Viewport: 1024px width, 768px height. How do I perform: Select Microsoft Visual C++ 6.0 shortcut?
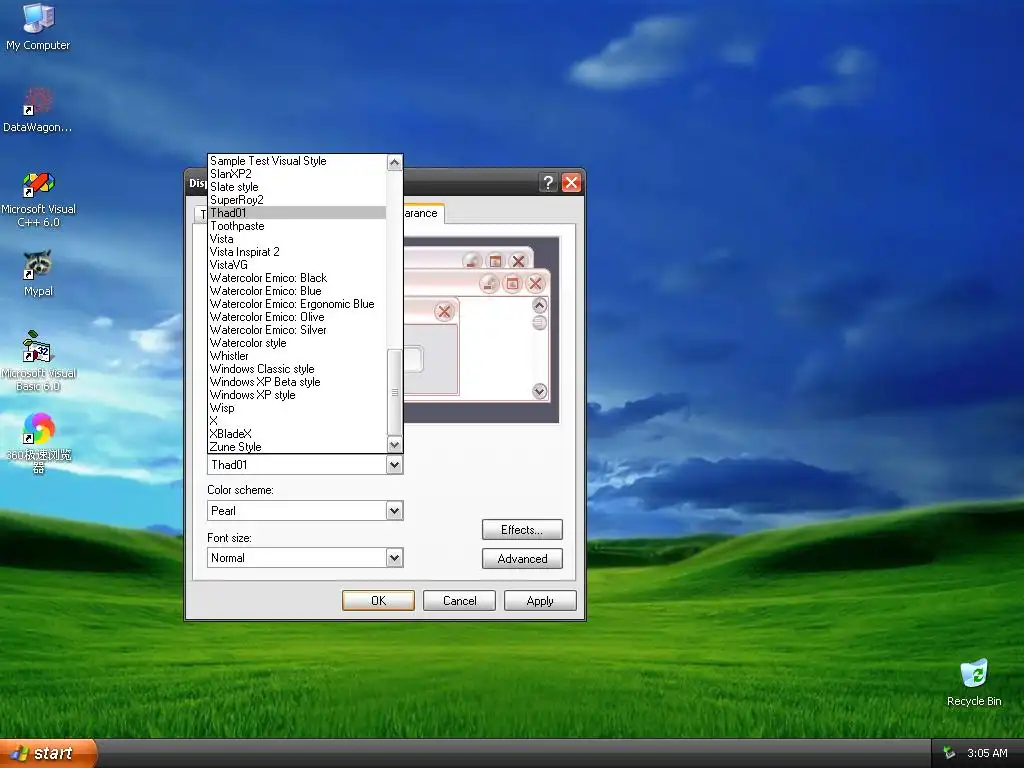[x=38, y=199]
